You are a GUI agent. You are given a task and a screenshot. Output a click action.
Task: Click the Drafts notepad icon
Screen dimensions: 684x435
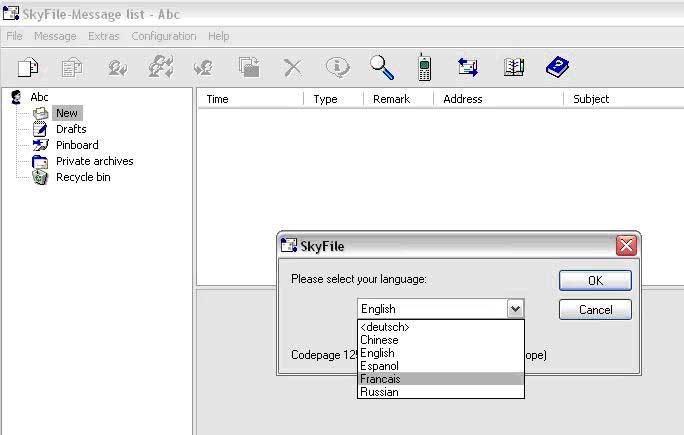(x=40, y=129)
